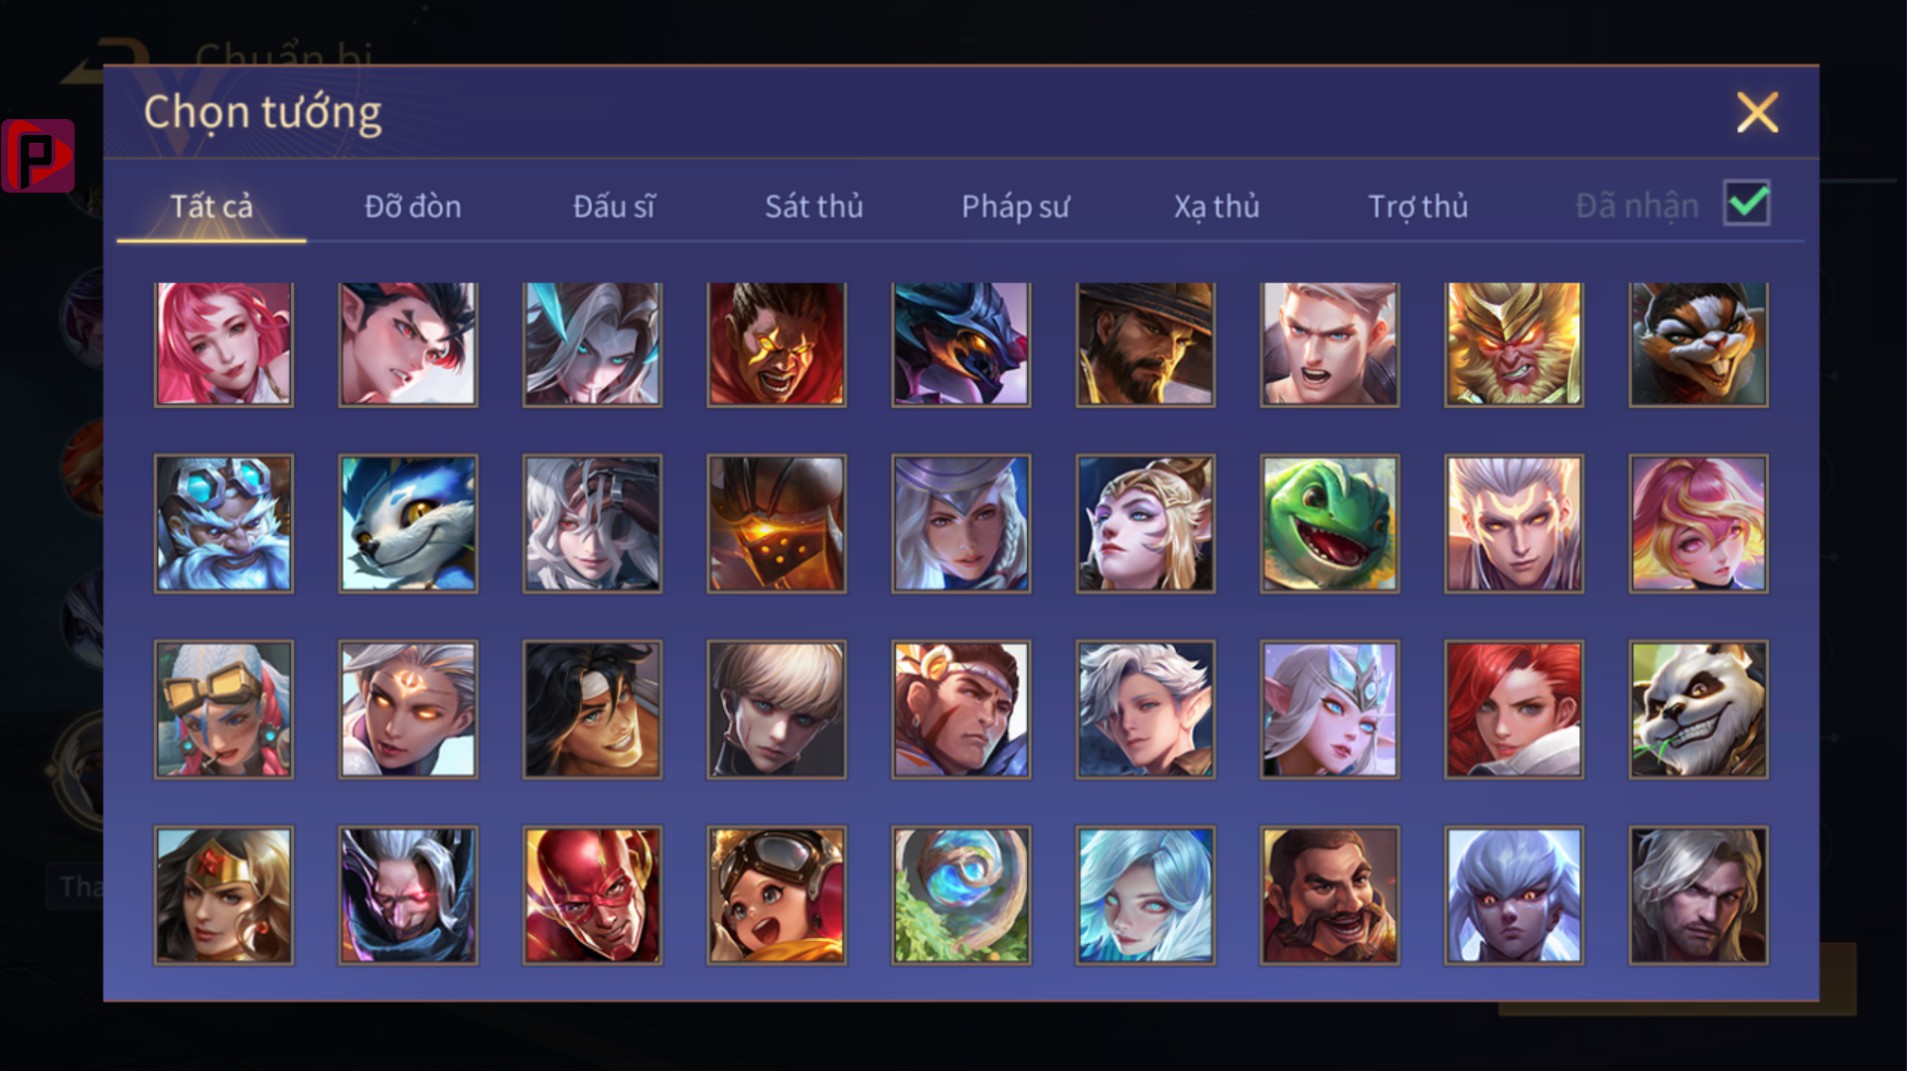Pick the blue wolf hero portrait
The width and height of the screenshot is (1907, 1071).
point(408,524)
